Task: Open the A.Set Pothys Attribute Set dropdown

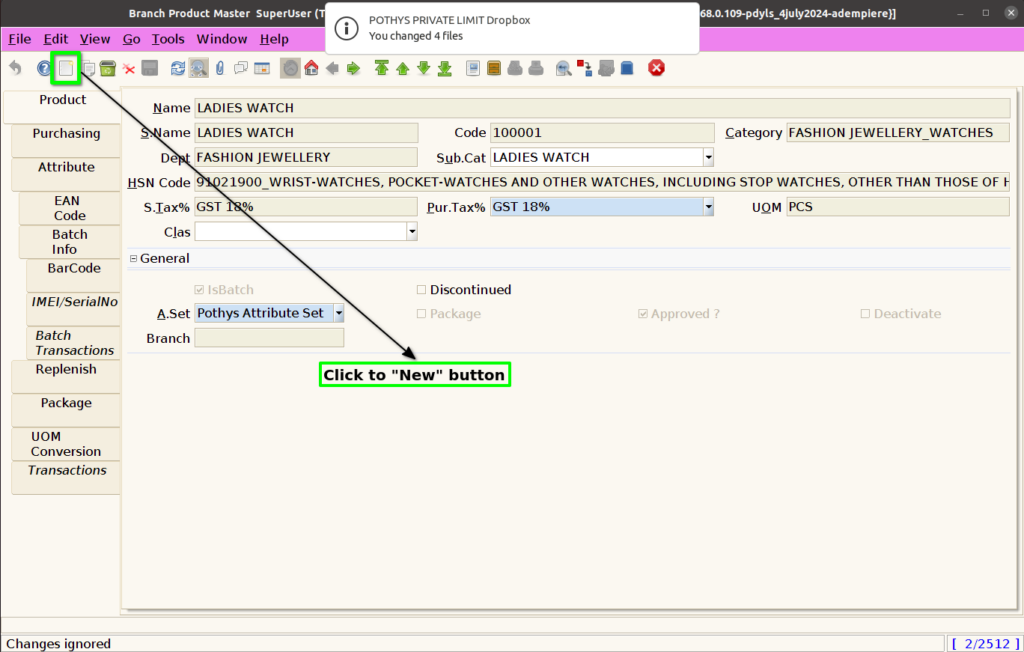Action: pos(339,313)
